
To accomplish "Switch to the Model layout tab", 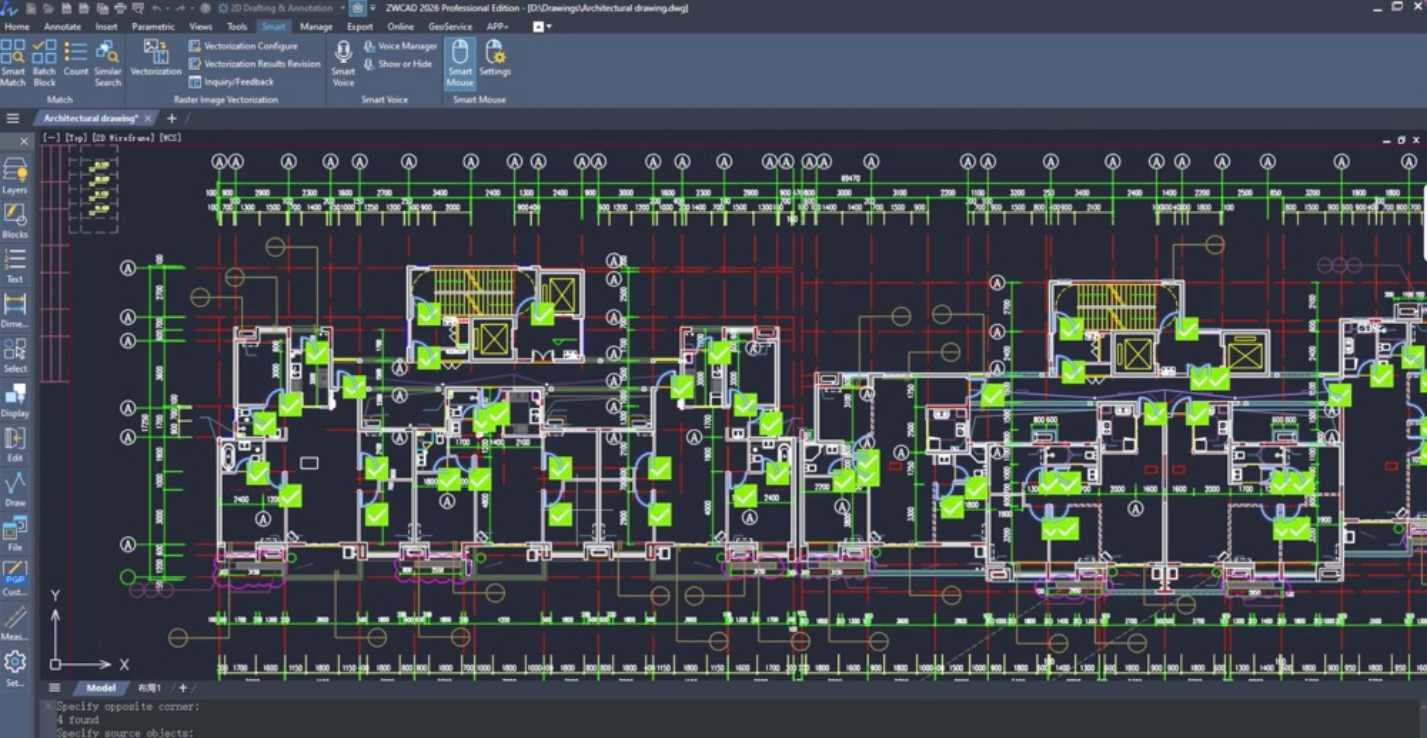I will pyautogui.click(x=100, y=688).
